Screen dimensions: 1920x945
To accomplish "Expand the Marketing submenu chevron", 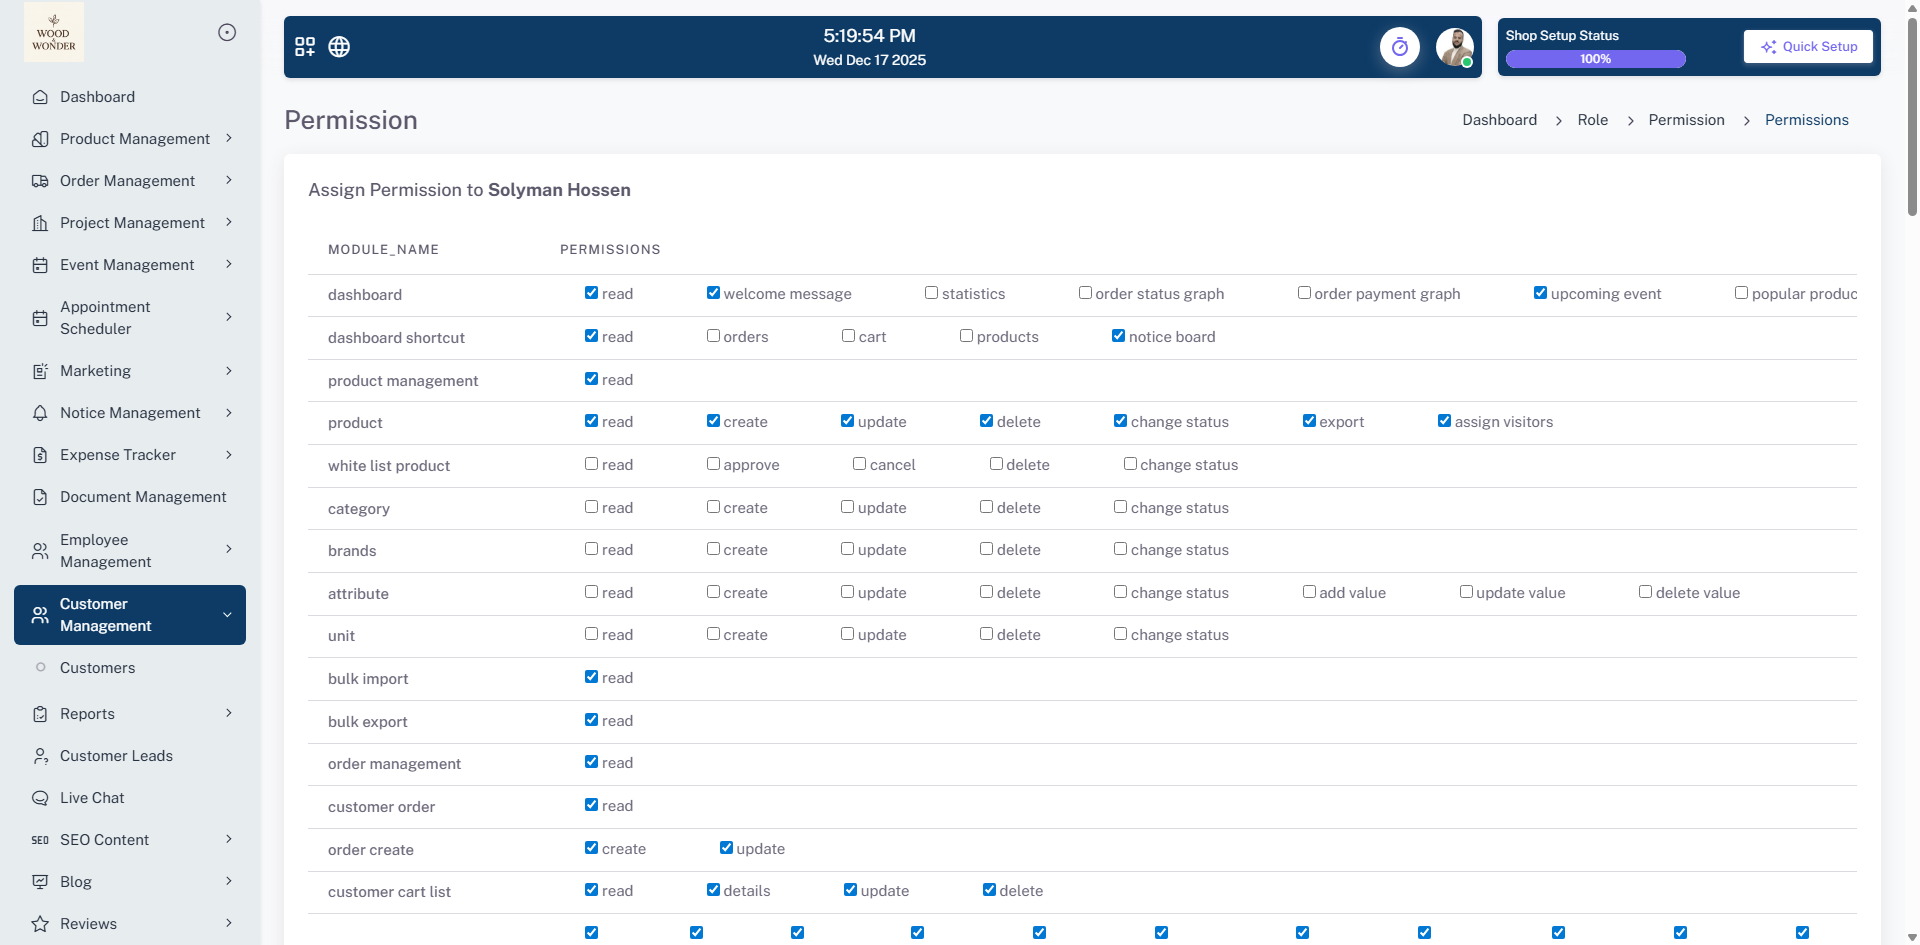I will (x=229, y=371).
